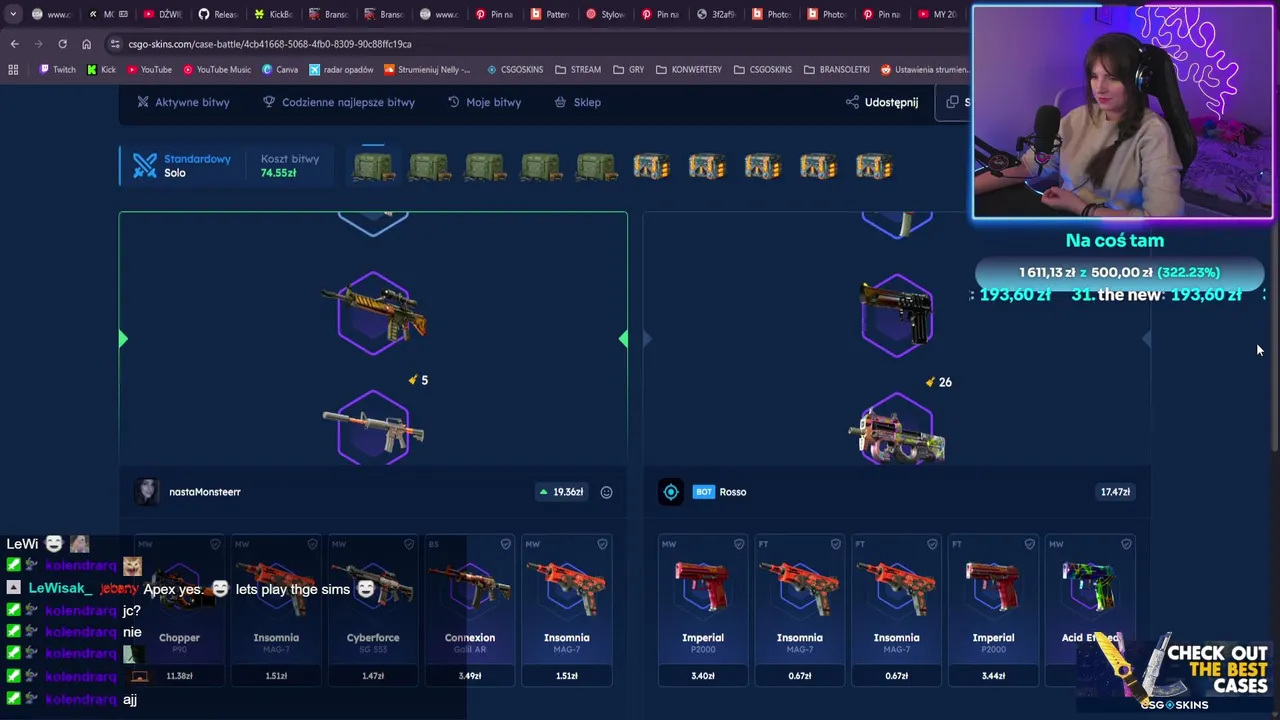
Task: Open the Chopper P90 skin card
Action: coord(179,612)
